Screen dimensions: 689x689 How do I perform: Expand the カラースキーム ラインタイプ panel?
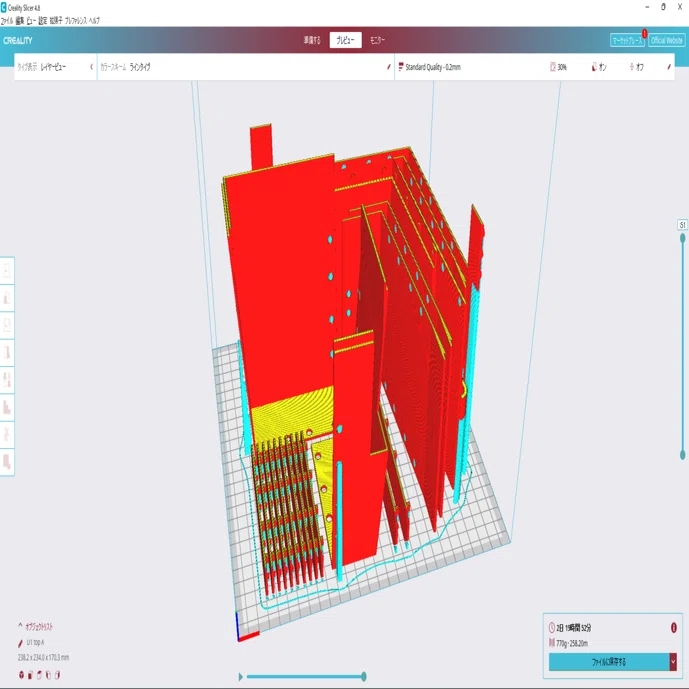point(246,67)
